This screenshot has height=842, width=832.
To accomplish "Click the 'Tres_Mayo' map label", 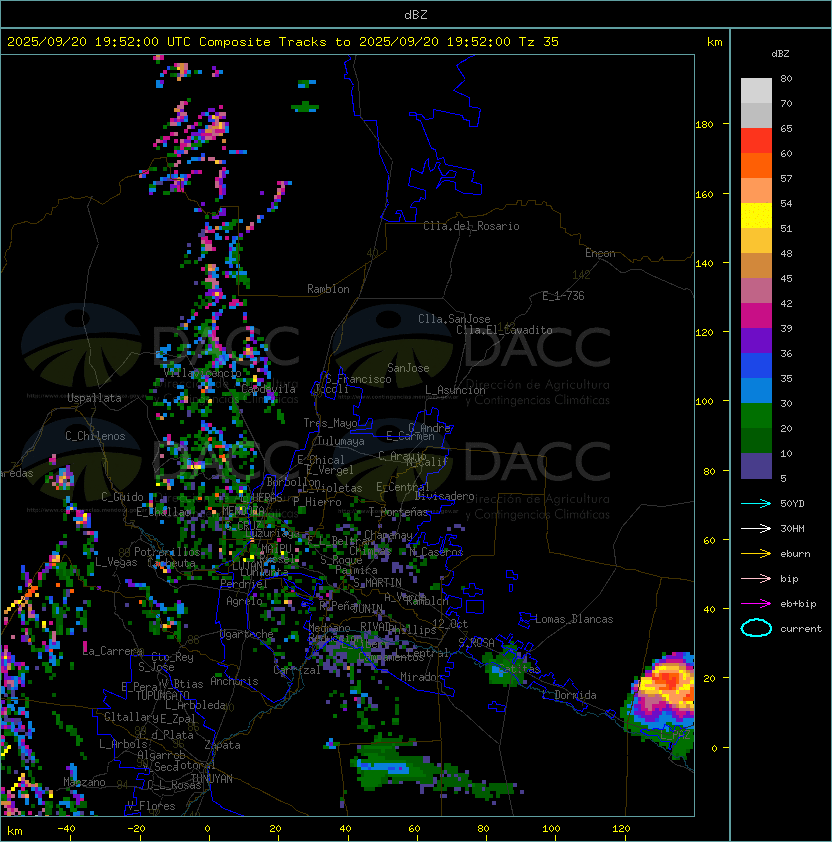I will tap(330, 423).
